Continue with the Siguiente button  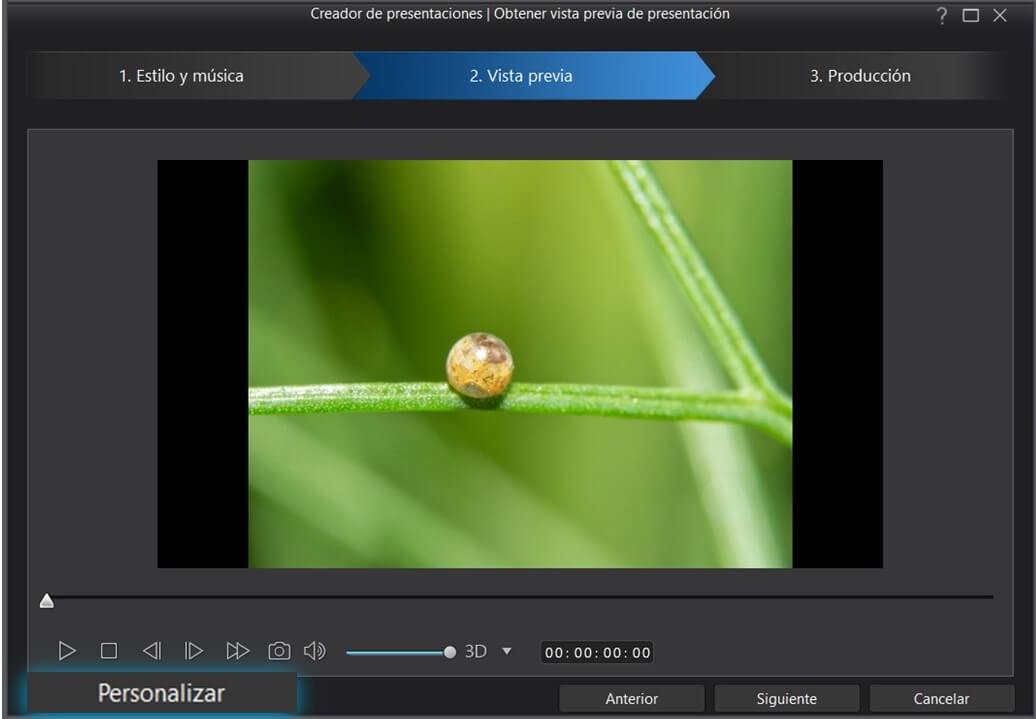786,699
